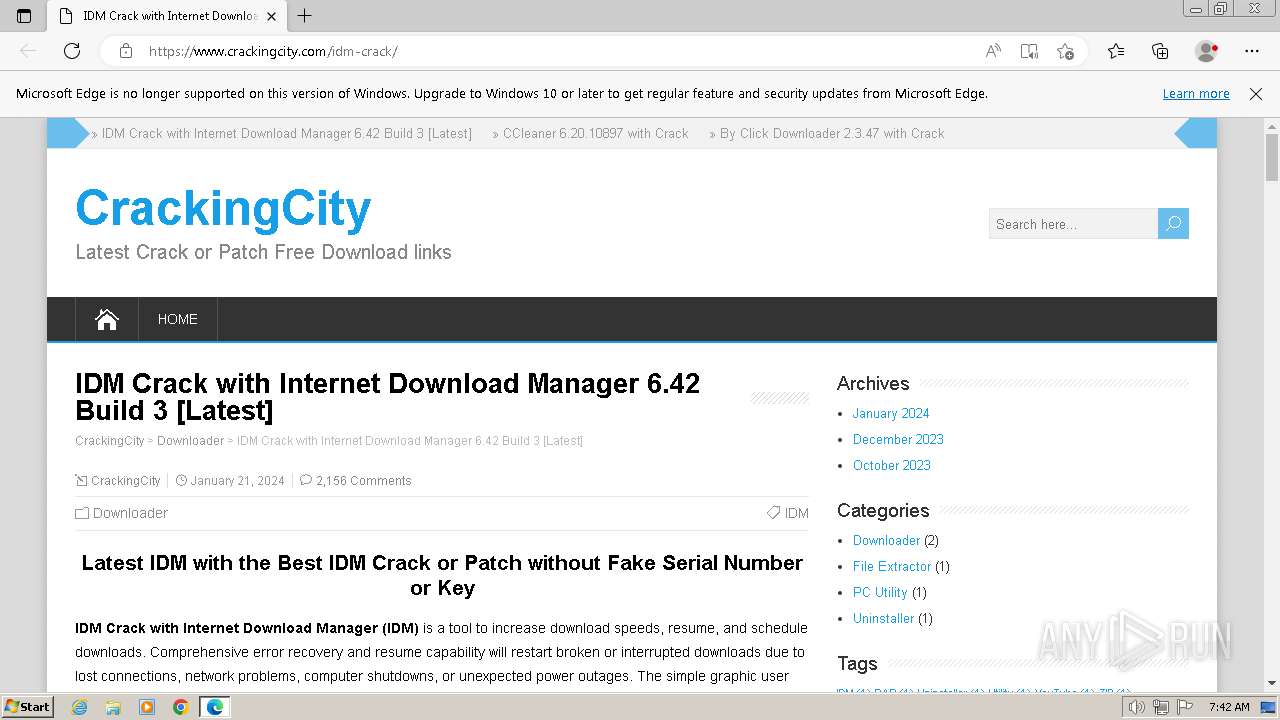Open the Uninstaller category
Screen dimensions: 1280x720
[883, 618]
